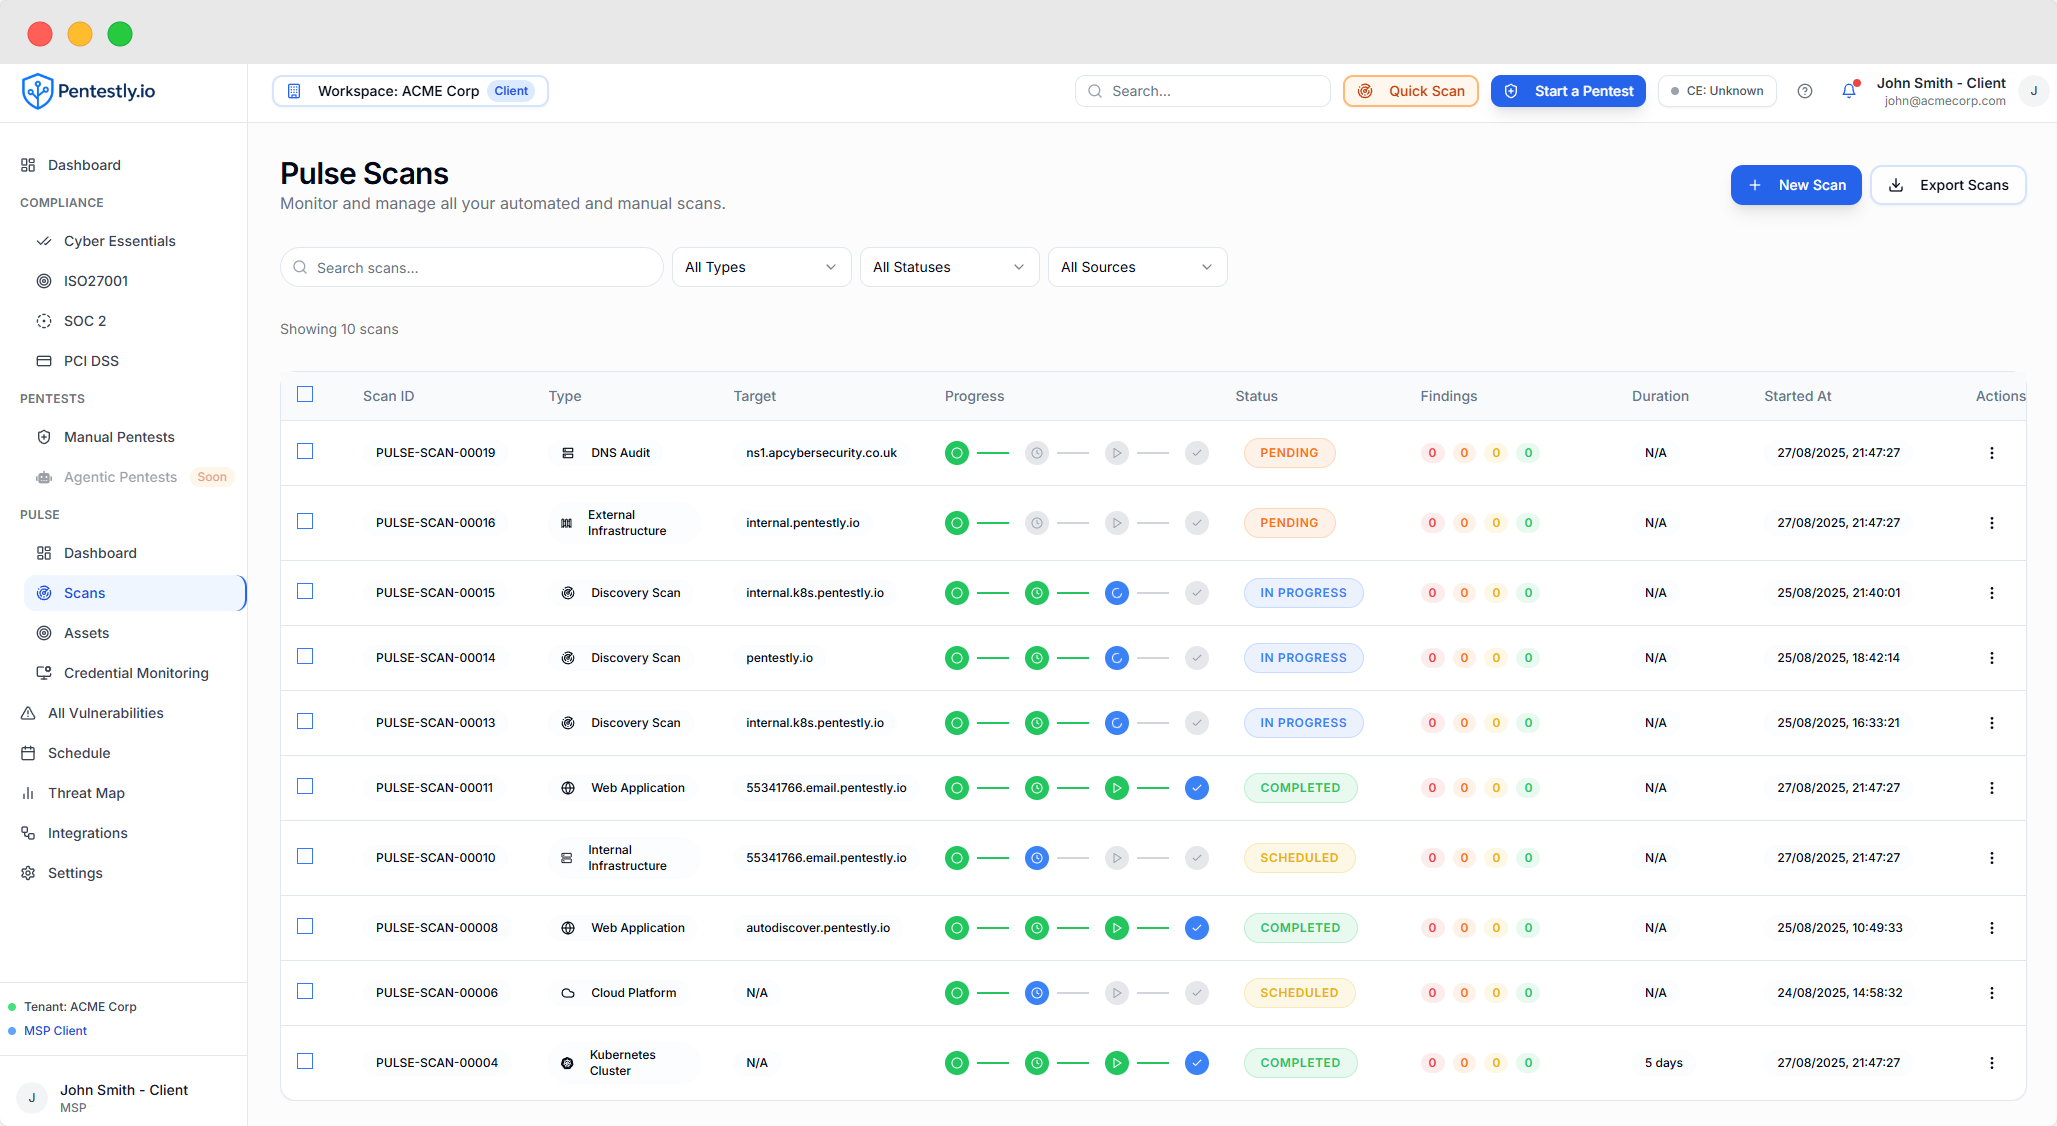Open actions menu for PULSE-SCAN-00013
This screenshot has width=2057, height=1126.
click(1992, 723)
